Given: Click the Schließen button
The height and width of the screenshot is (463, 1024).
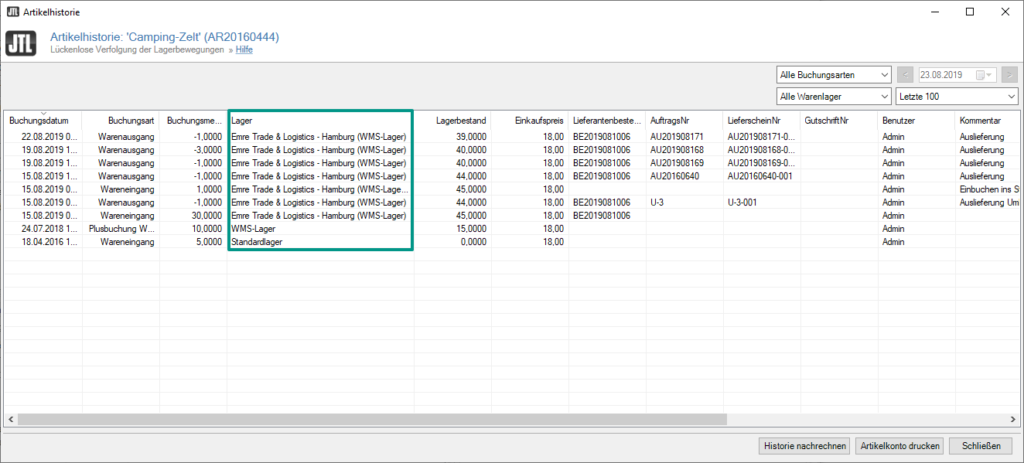Looking at the screenshot, I should tap(981, 446).
